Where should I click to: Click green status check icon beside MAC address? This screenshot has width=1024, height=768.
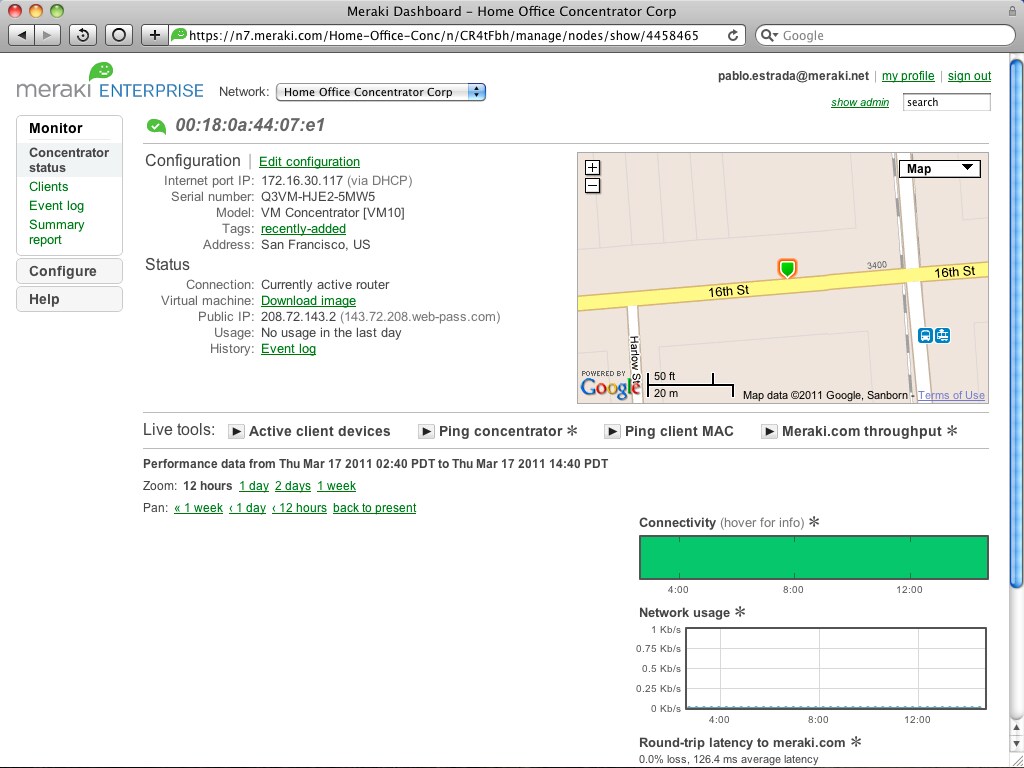[x=156, y=125]
